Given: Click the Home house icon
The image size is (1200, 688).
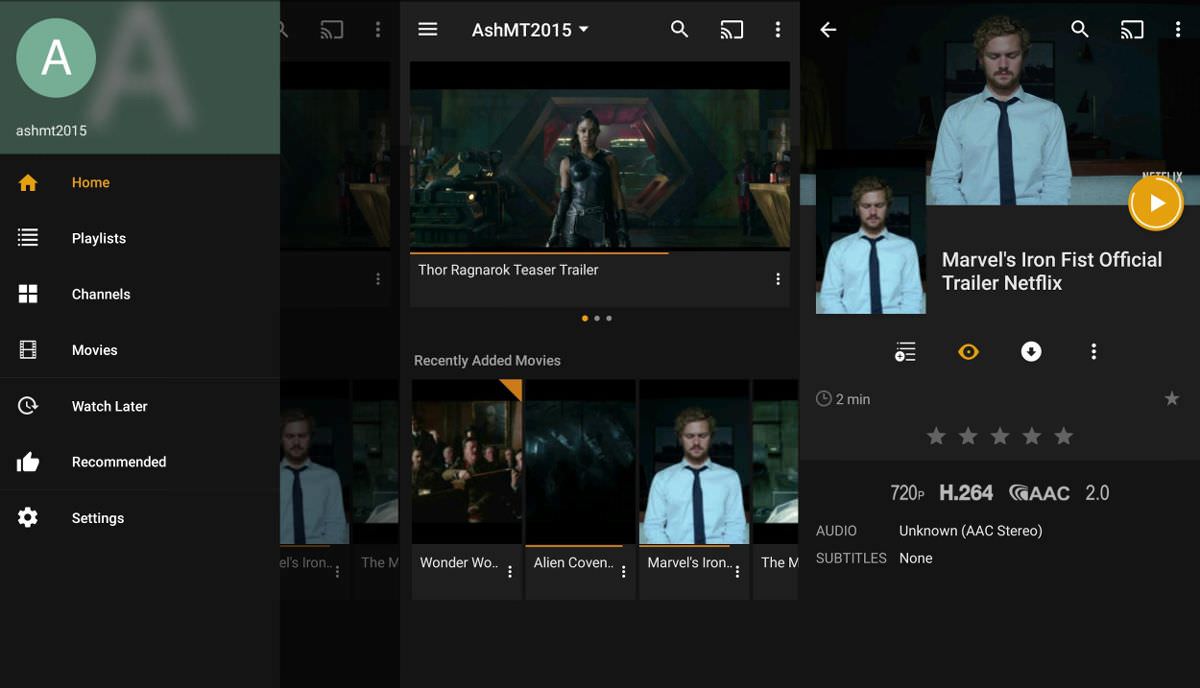Looking at the screenshot, I should coord(28,183).
